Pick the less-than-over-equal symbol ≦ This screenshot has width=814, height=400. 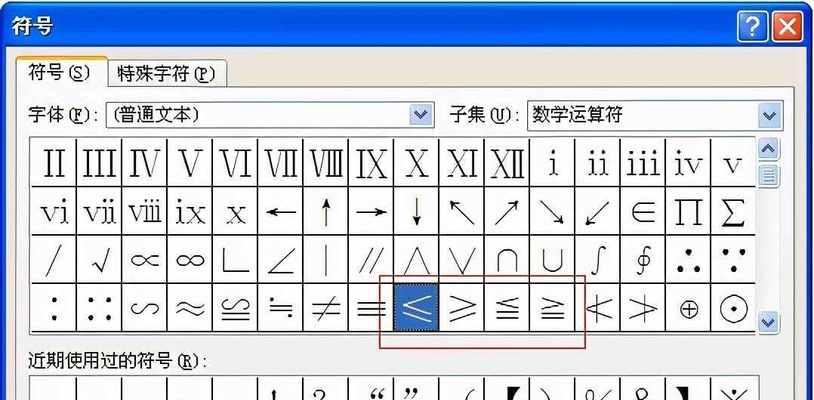click(507, 308)
